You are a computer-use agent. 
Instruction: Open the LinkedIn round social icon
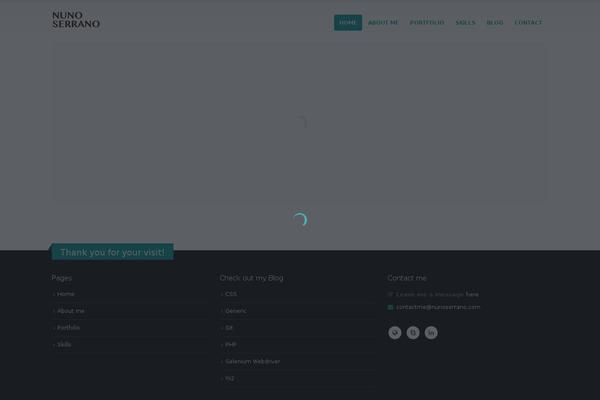(x=431, y=333)
